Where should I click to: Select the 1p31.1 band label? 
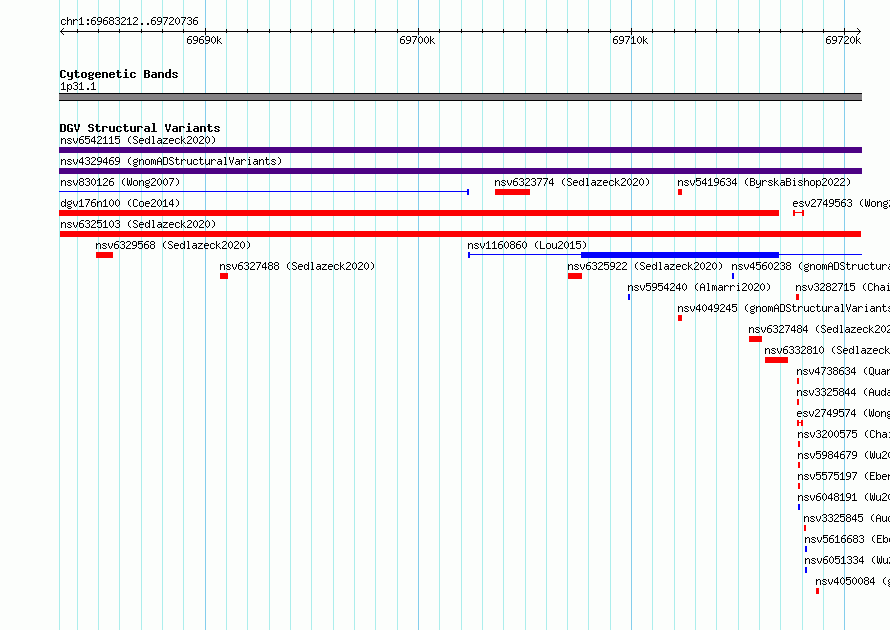pos(78,86)
